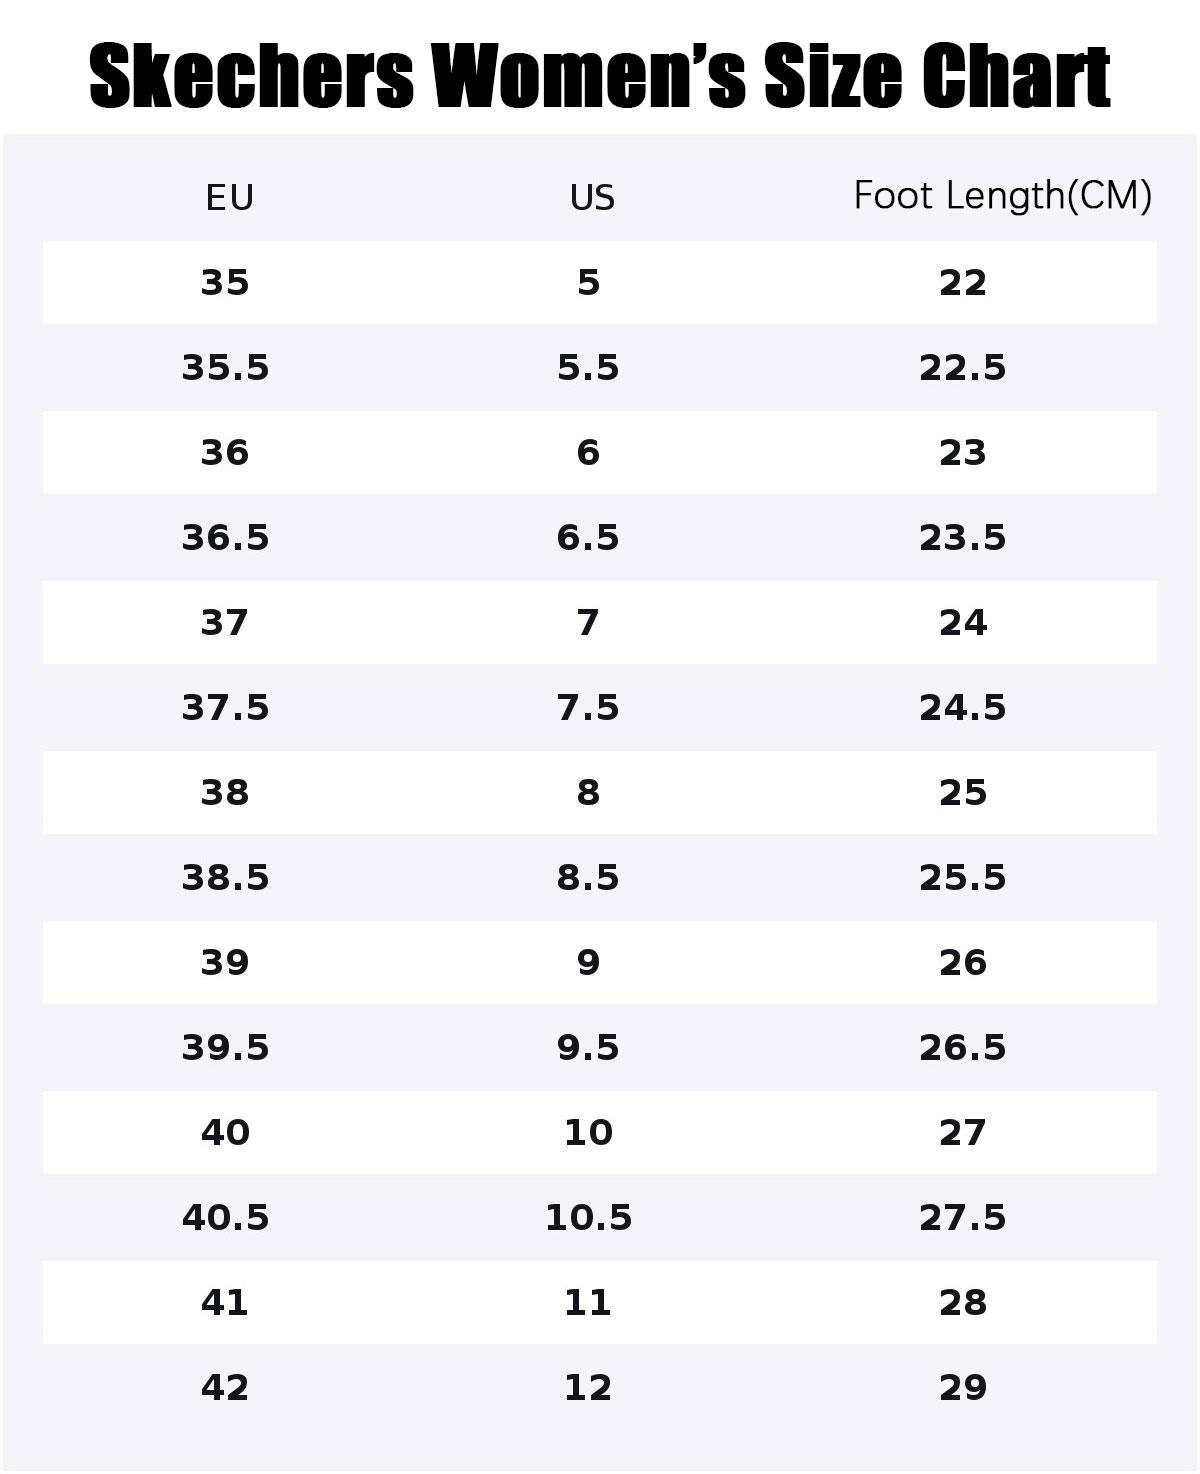This screenshot has height=1474, width=1200.
Task: Select US size 8.5 cell
Action: [x=588, y=878]
